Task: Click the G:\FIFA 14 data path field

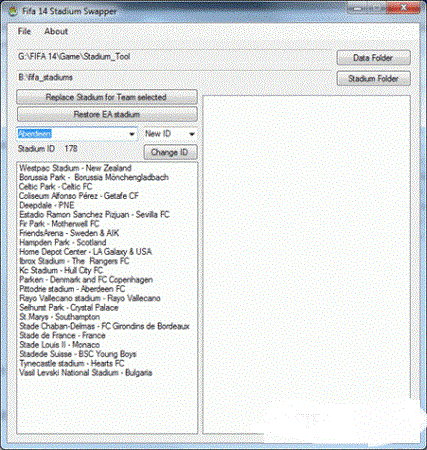Action: coord(173,57)
